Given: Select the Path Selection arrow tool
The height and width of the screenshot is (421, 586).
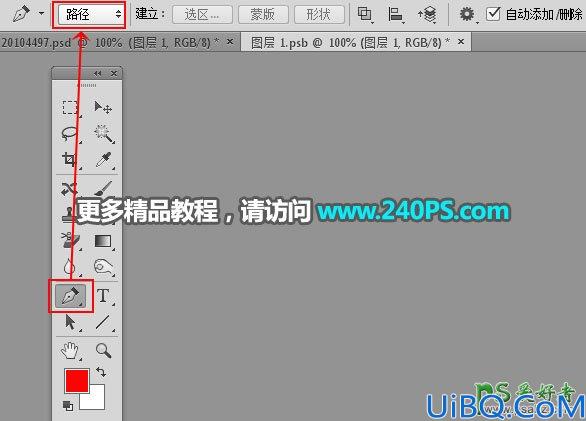Looking at the screenshot, I should [70, 322].
